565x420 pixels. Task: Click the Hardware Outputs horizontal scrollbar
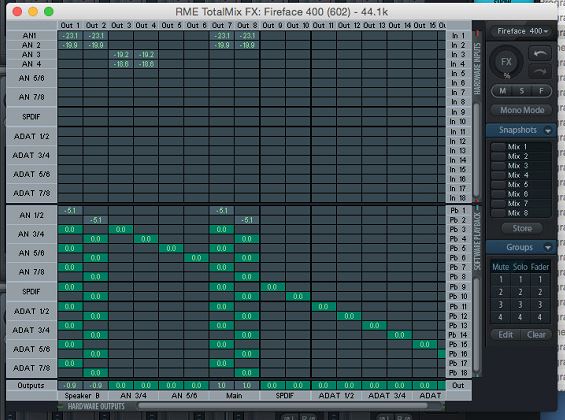[283, 406]
